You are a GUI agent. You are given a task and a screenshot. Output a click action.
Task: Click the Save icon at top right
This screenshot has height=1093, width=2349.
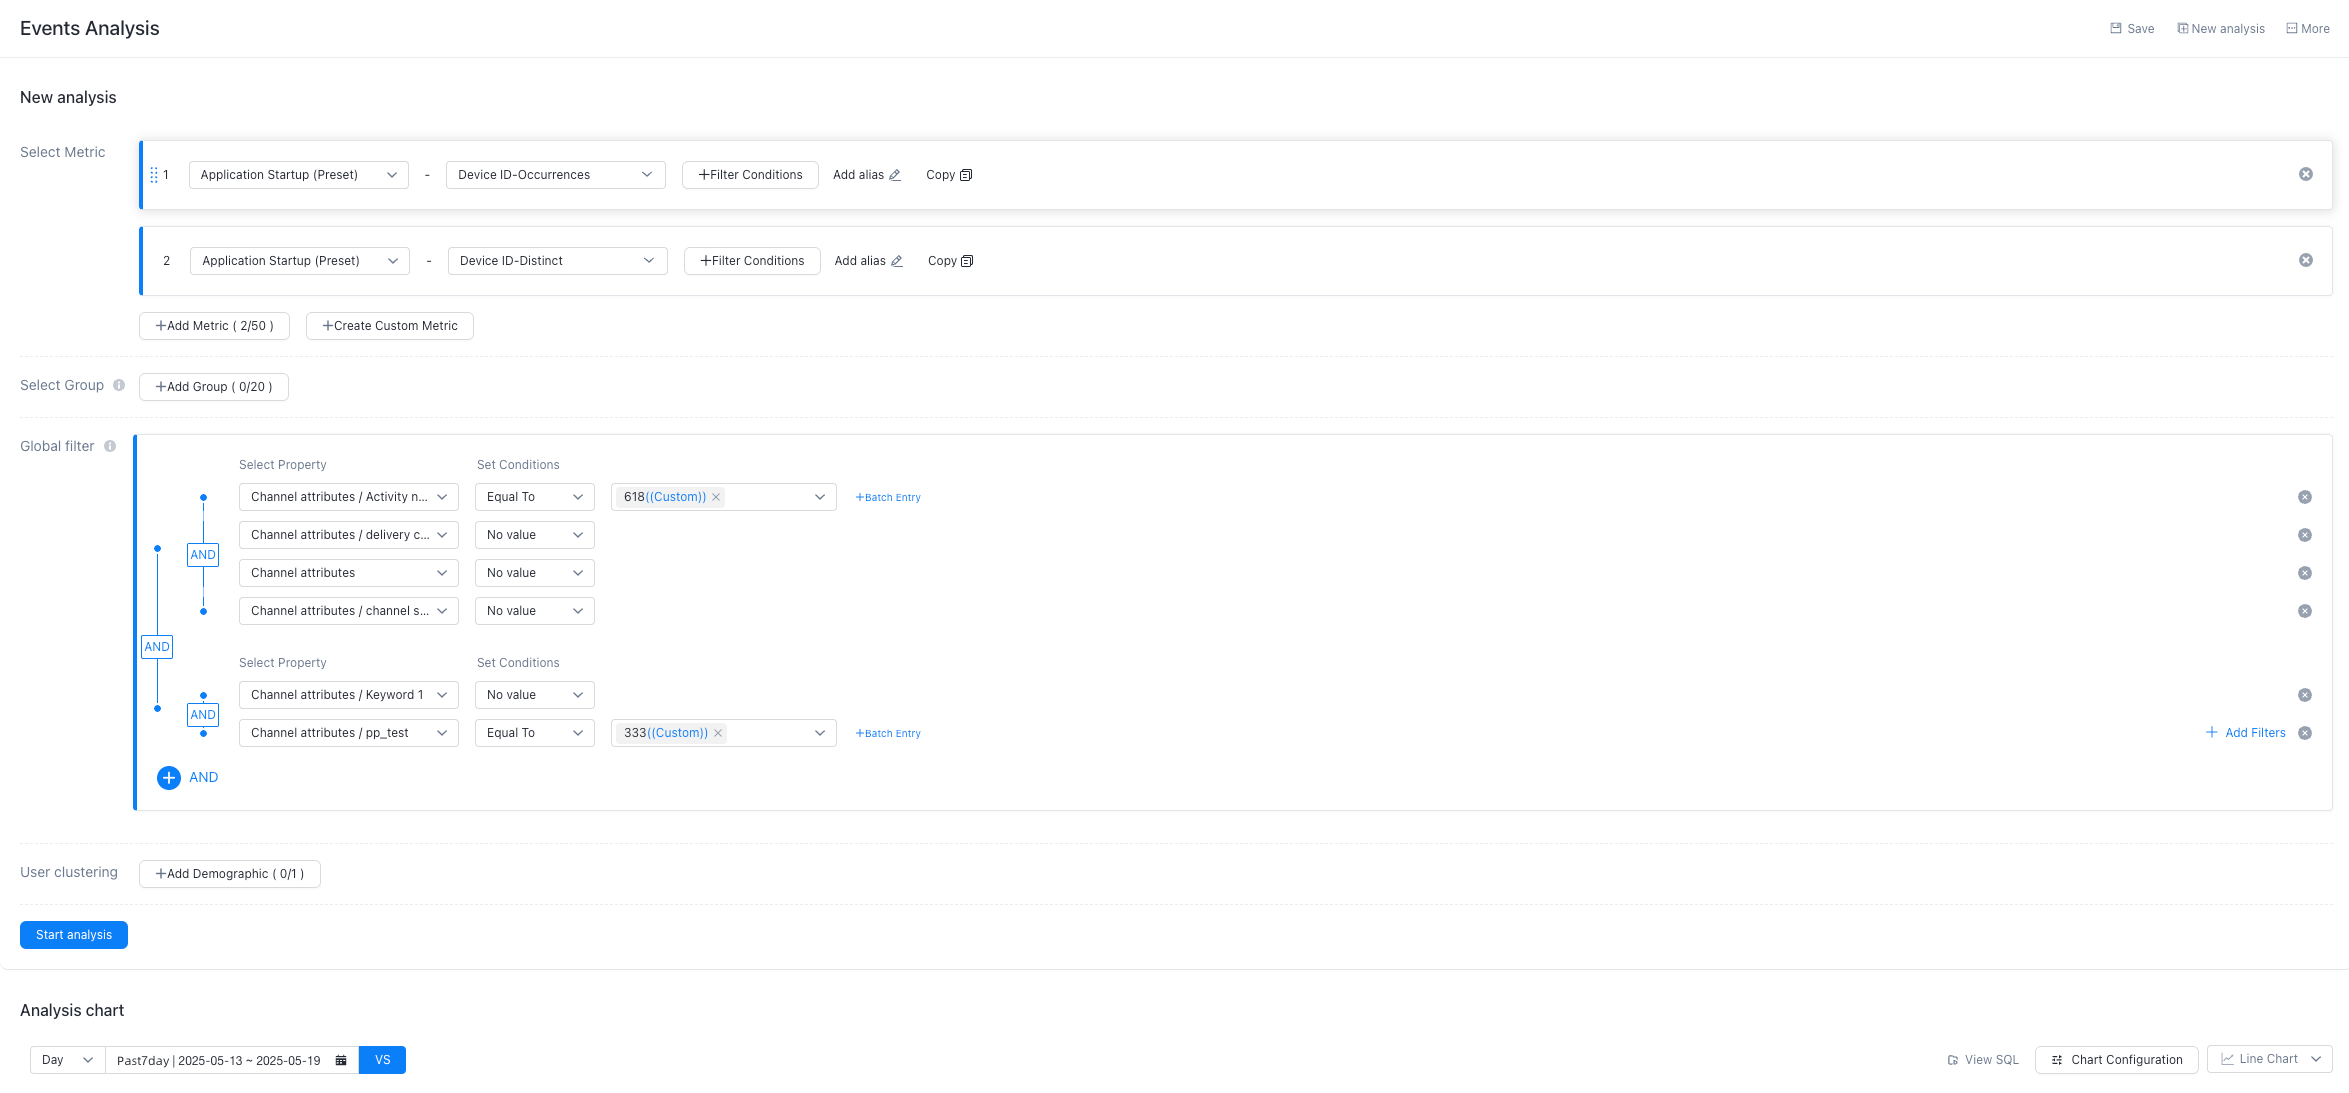[2116, 29]
